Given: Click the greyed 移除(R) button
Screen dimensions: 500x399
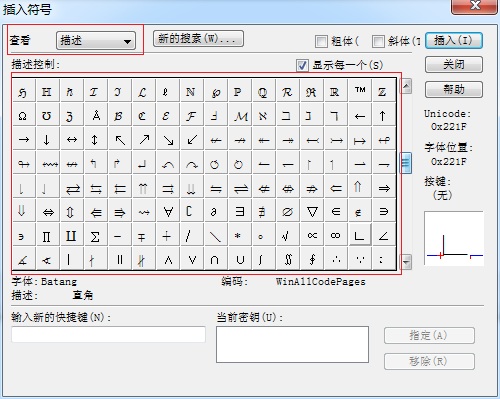Looking at the screenshot, I should (429, 361).
